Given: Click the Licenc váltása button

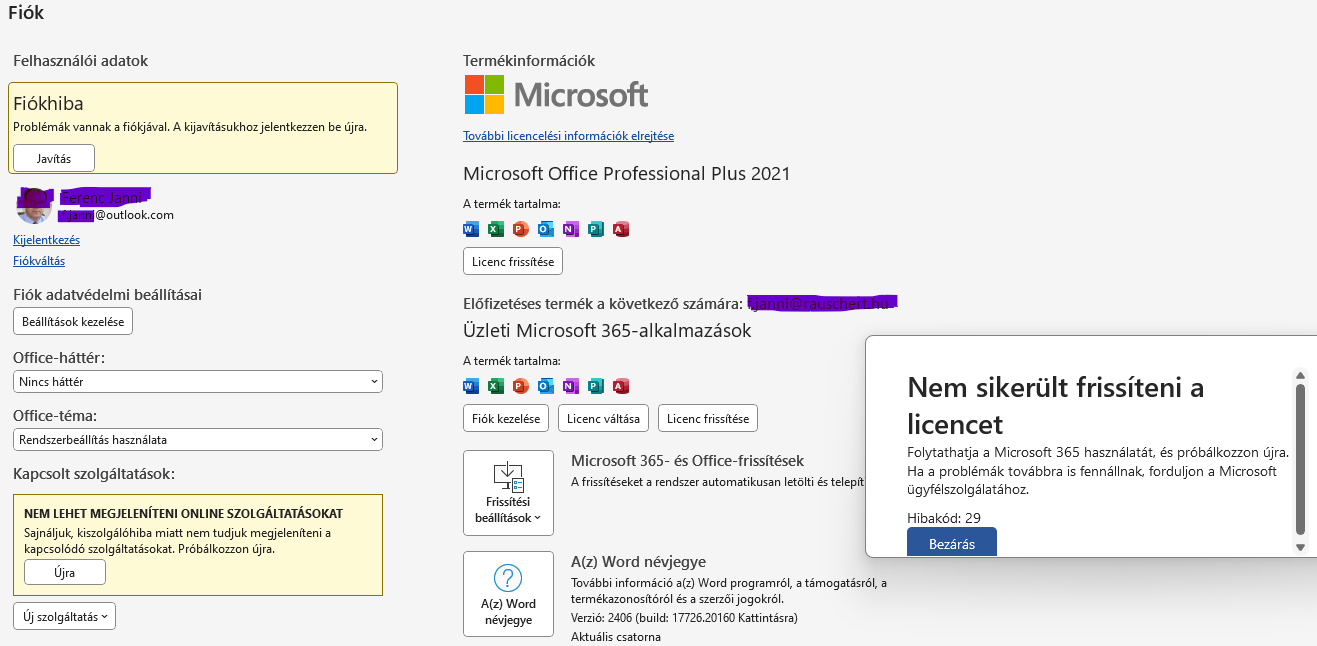Looking at the screenshot, I should (604, 418).
